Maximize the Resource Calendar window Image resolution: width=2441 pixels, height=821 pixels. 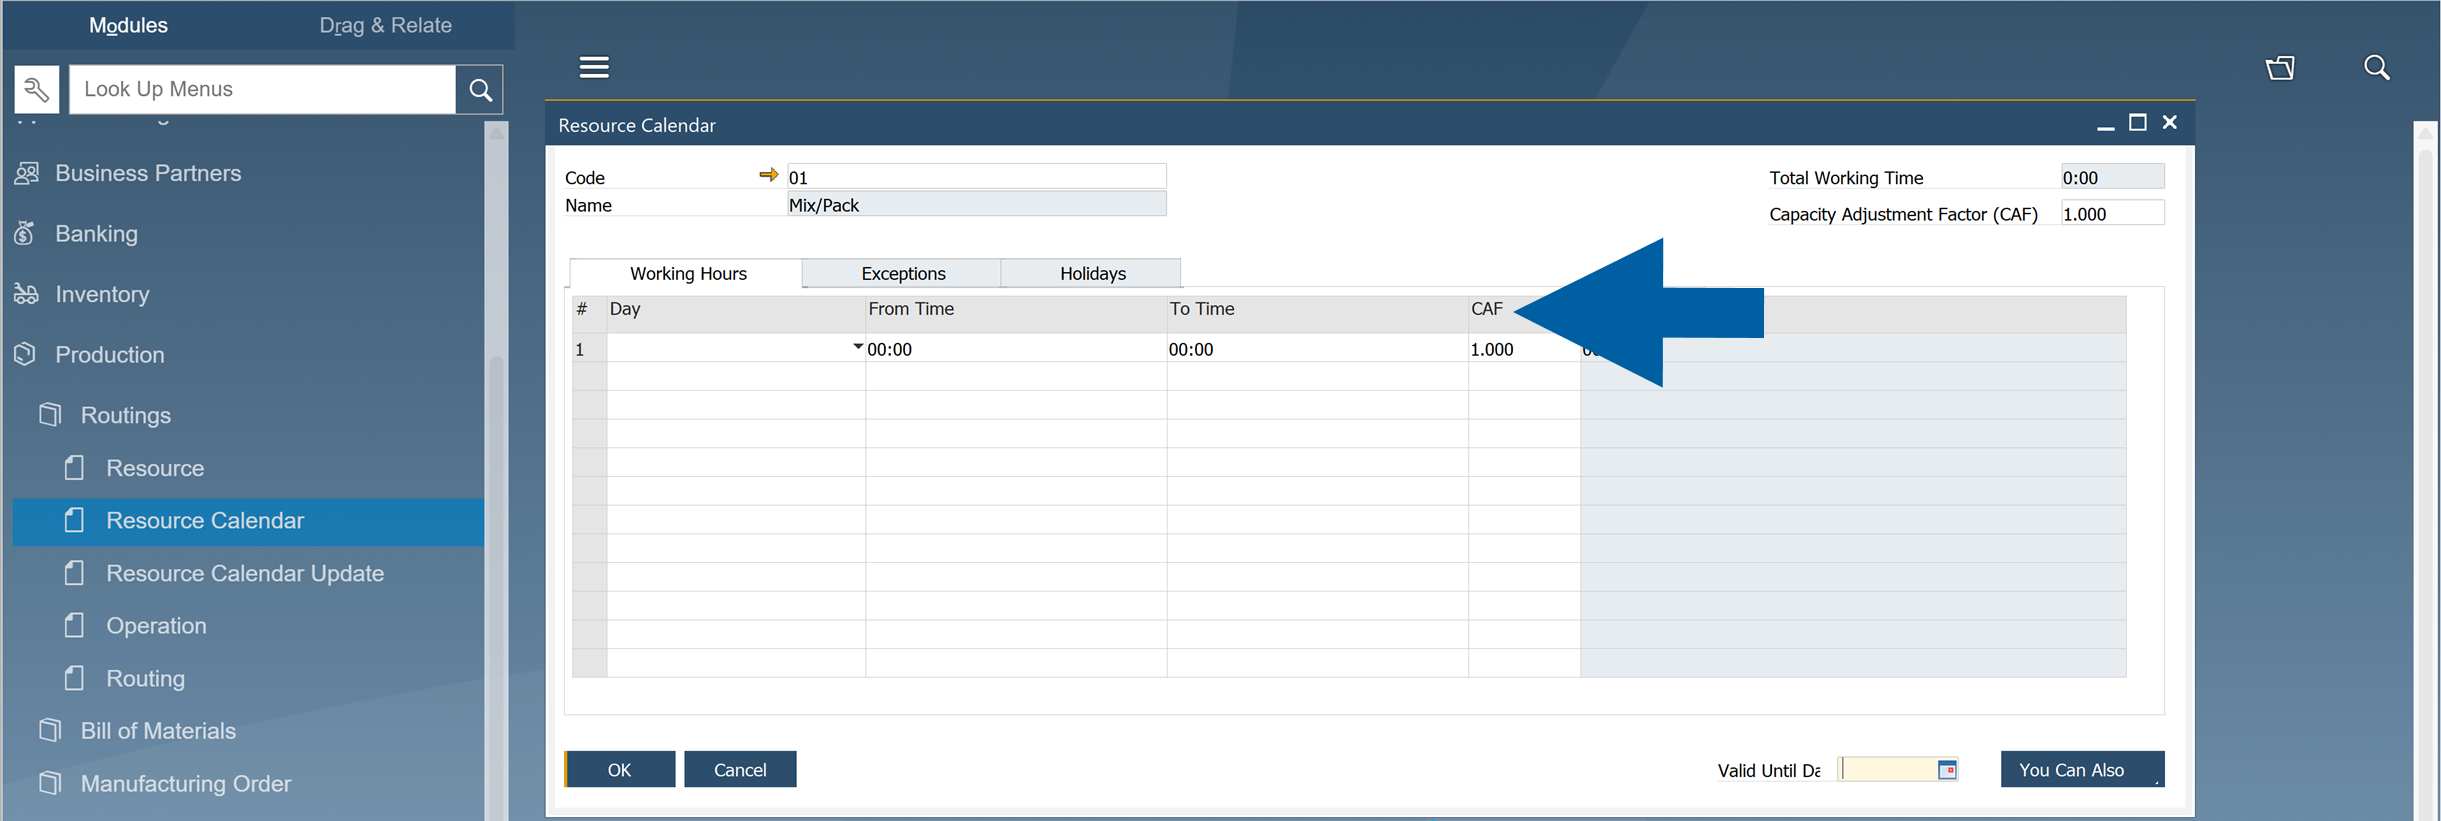click(x=2138, y=122)
